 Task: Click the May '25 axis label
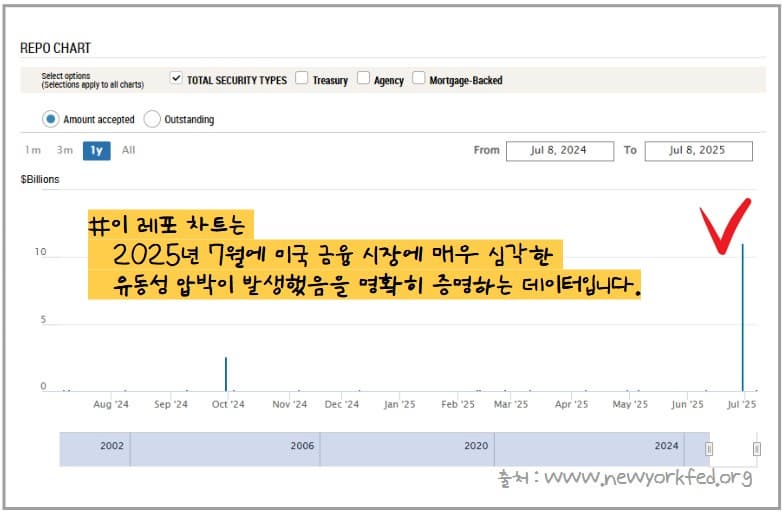(630, 404)
